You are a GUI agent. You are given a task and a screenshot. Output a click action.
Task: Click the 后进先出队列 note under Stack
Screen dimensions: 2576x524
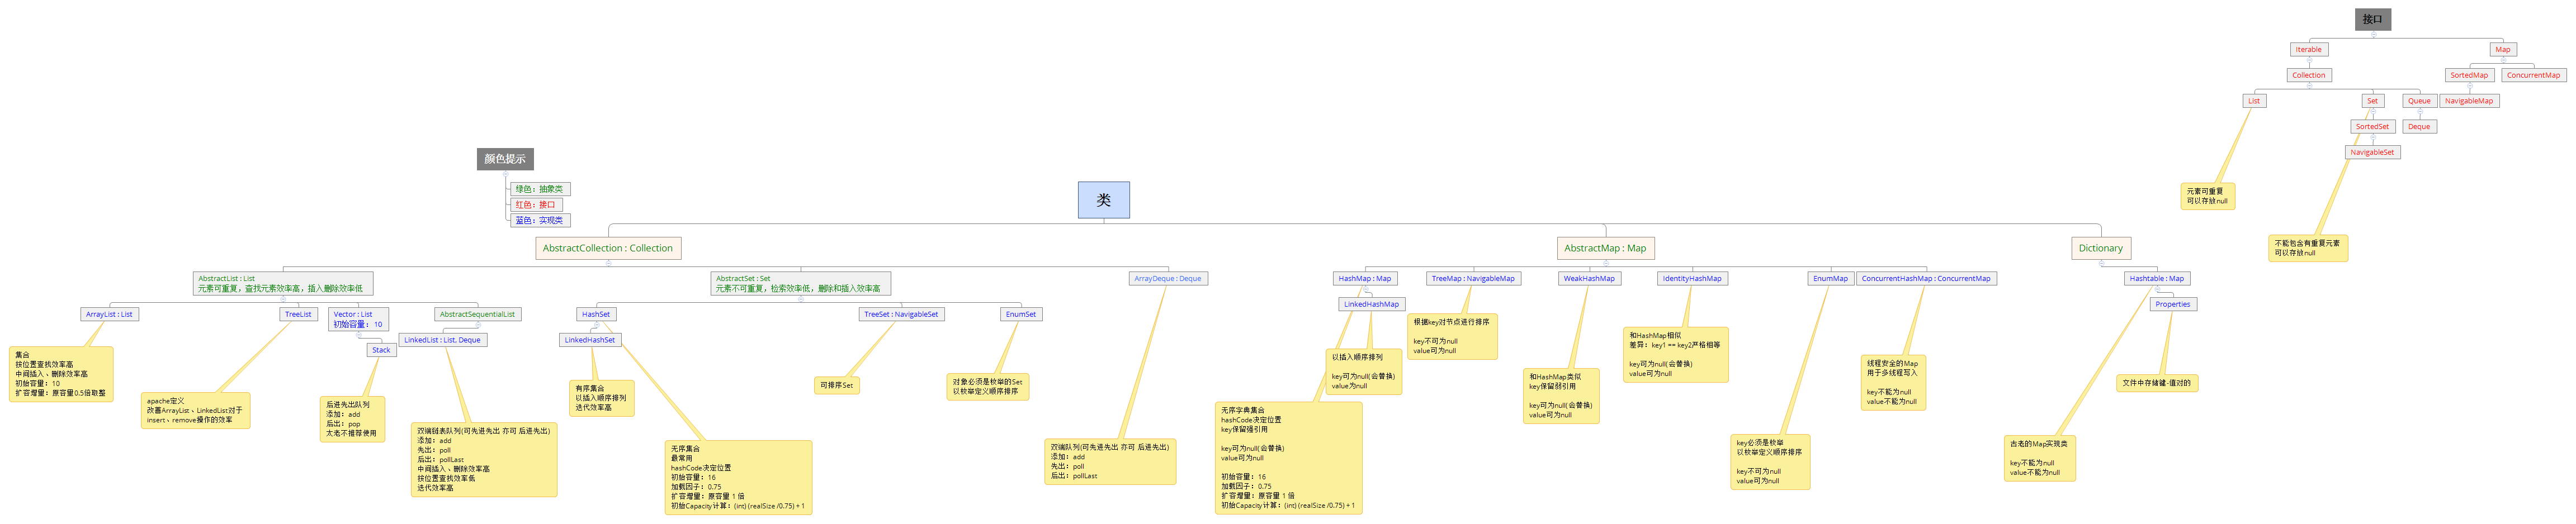point(352,419)
